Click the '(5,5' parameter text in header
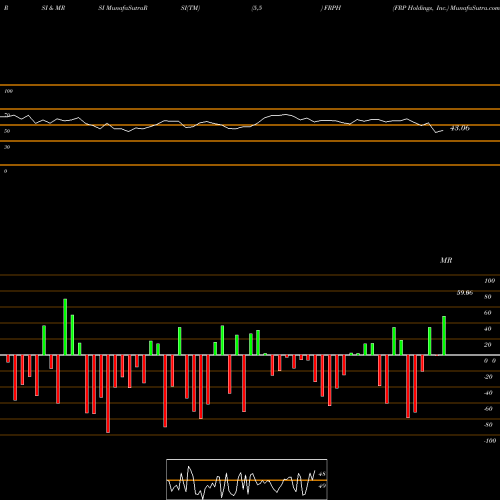The width and height of the screenshot is (500, 500). coord(257,8)
